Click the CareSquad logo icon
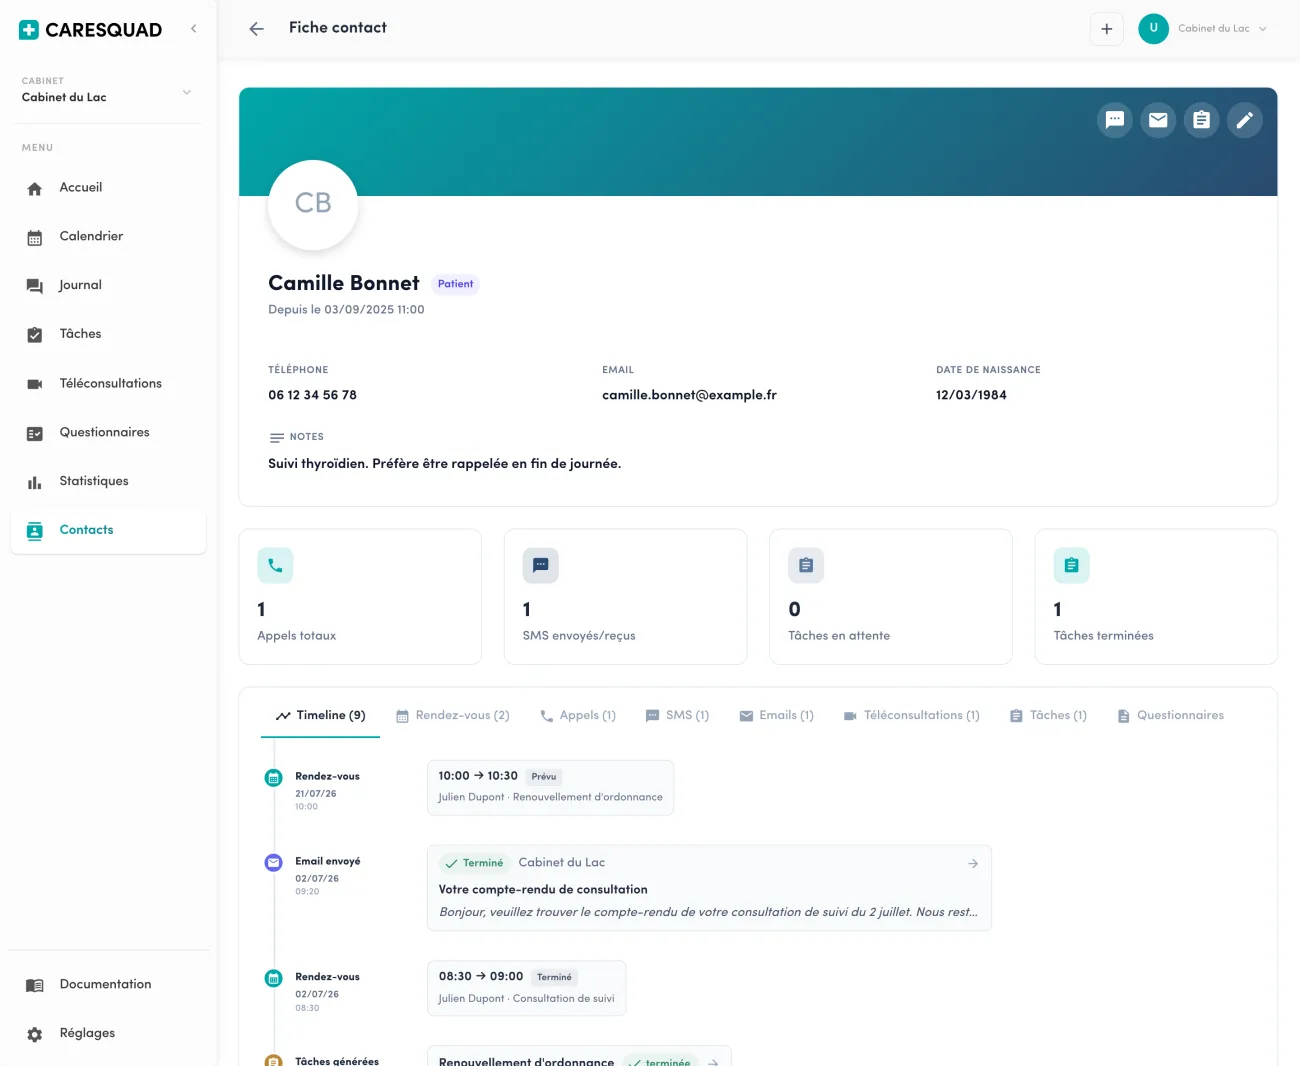The image size is (1300, 1066). (x=29, y=30)
